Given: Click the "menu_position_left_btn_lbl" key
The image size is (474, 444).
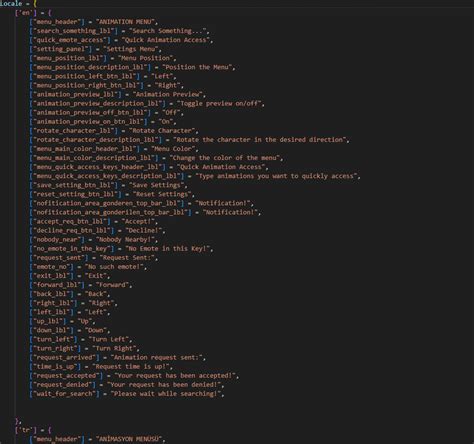Looking at the screenshot, I should (x=86, y=76).
